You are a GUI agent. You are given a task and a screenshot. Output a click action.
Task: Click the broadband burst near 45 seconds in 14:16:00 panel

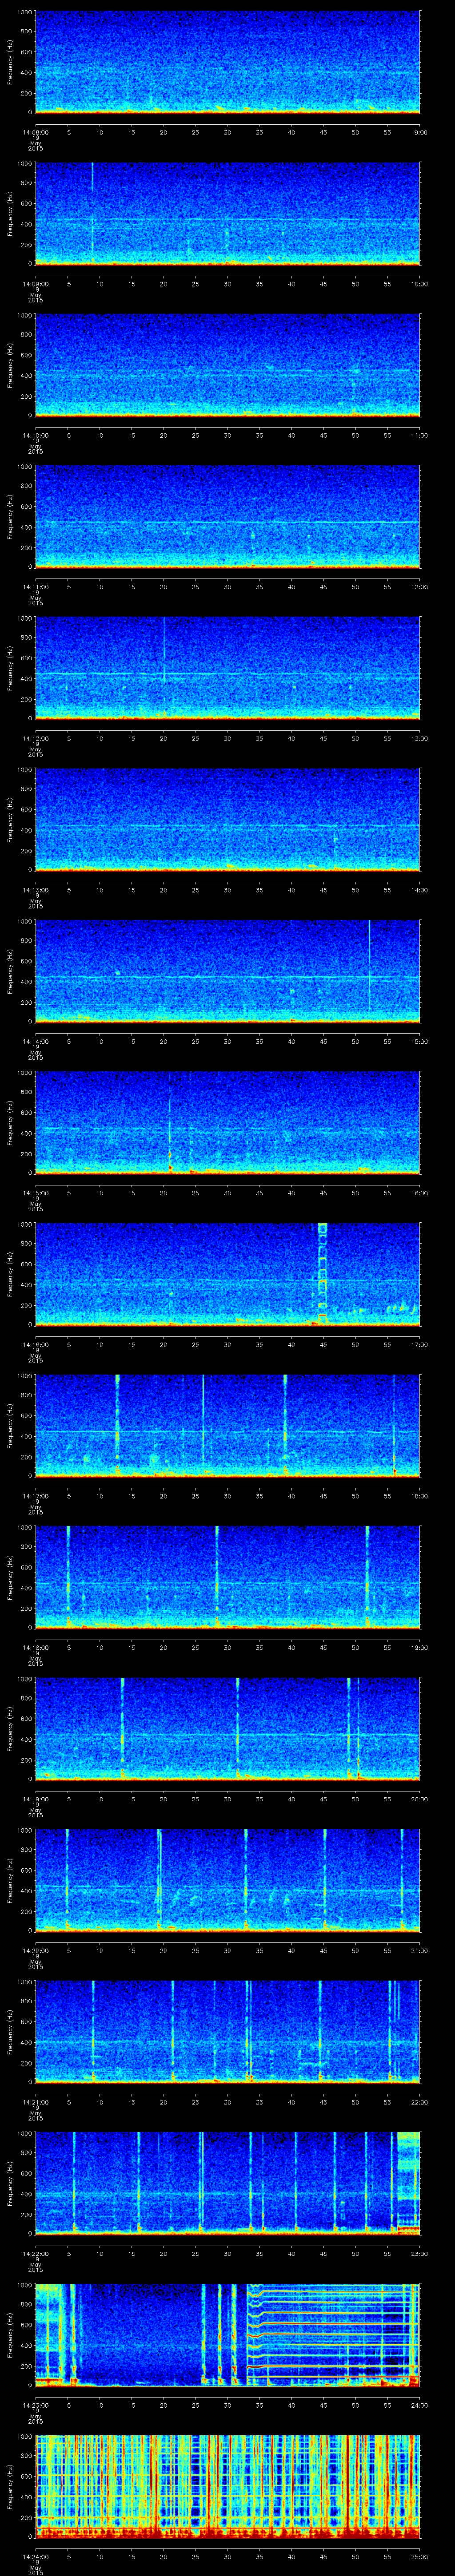click(323, 1274)
